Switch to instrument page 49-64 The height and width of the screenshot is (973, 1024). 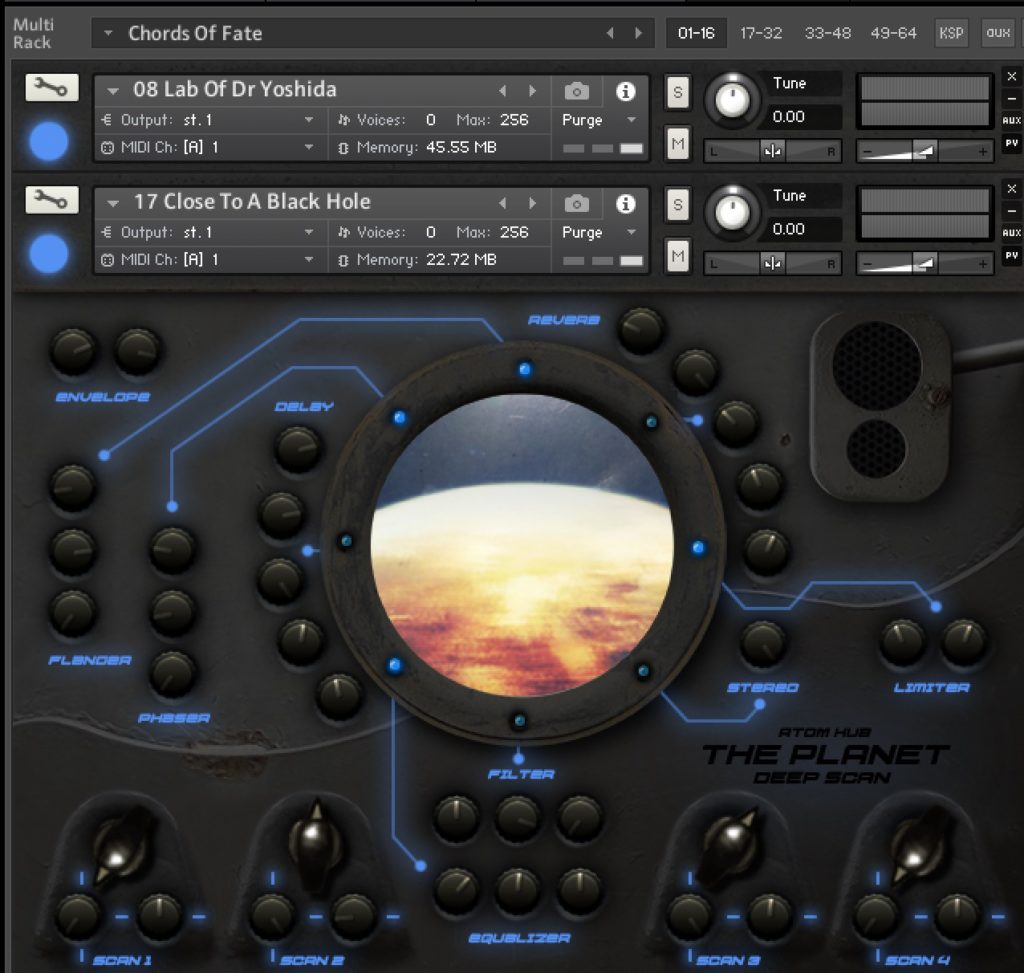point(893,33)
